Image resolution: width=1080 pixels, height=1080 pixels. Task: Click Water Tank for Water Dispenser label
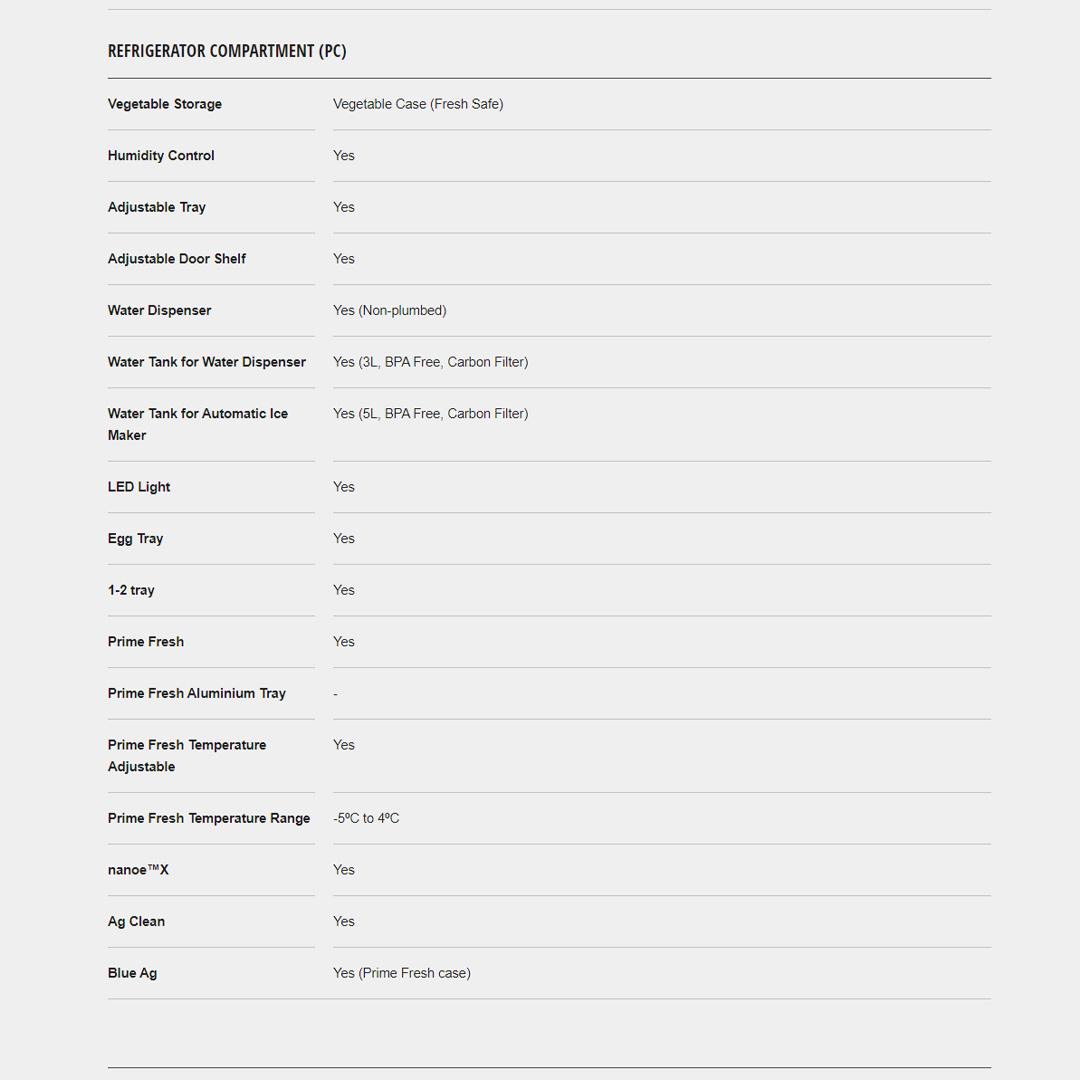pyautogui.click(x=207, y=362)
